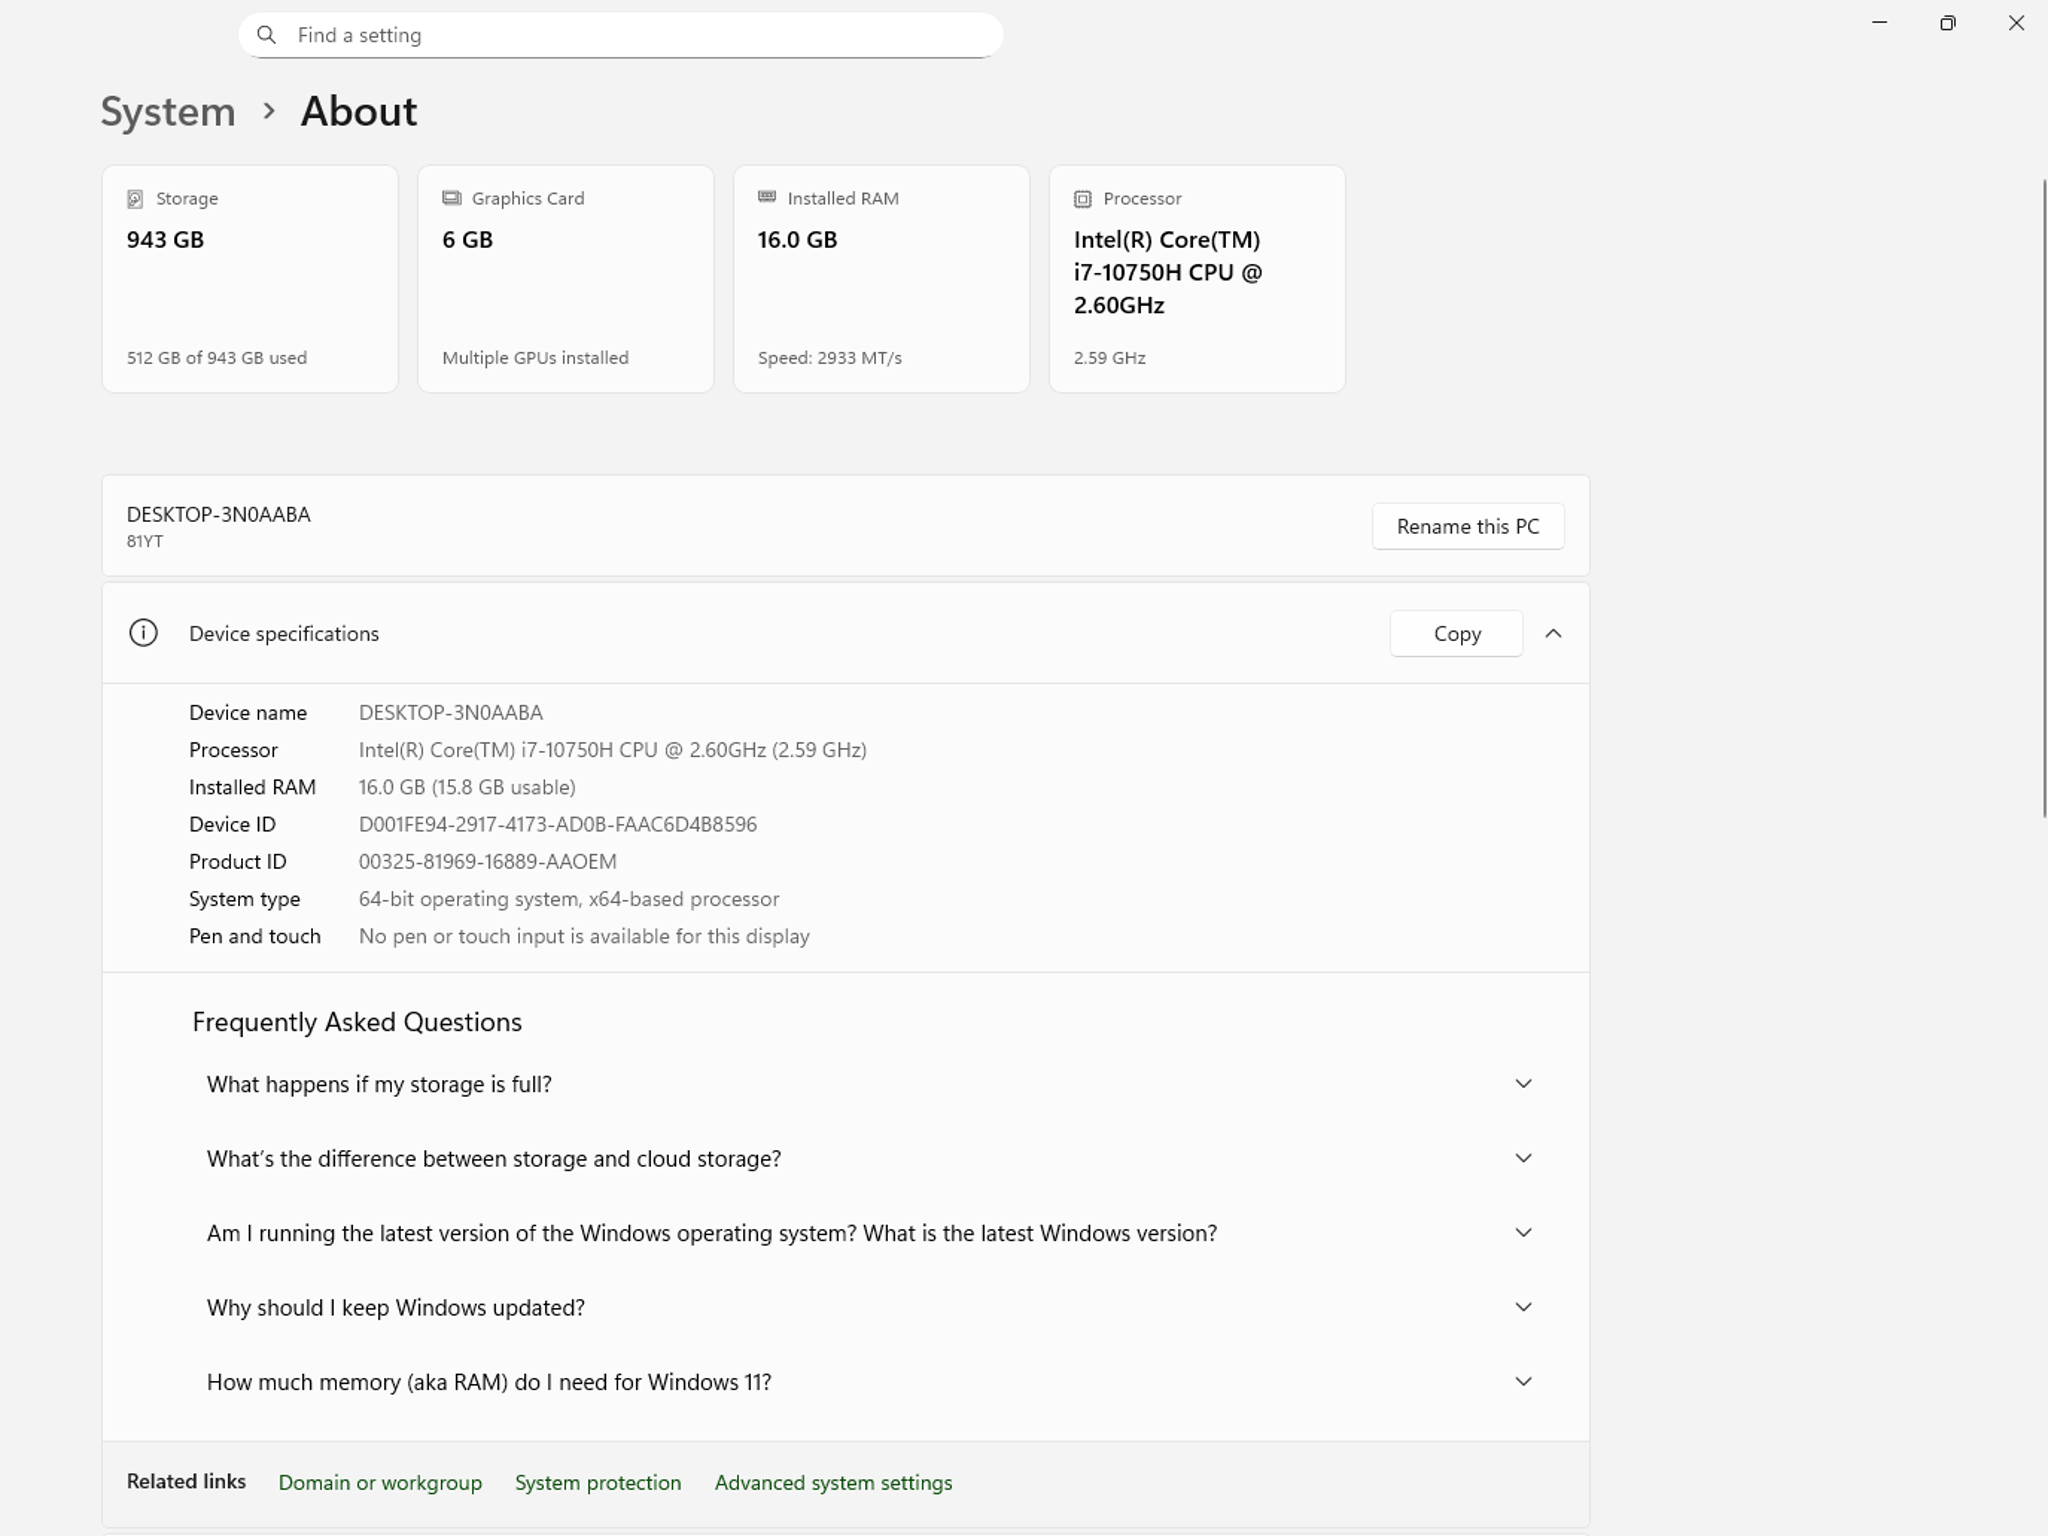The width and height of the screenshot is (2048, 1536).
Task: Click the breadcrumb chevron after System
Action: (x=268, y=111)
